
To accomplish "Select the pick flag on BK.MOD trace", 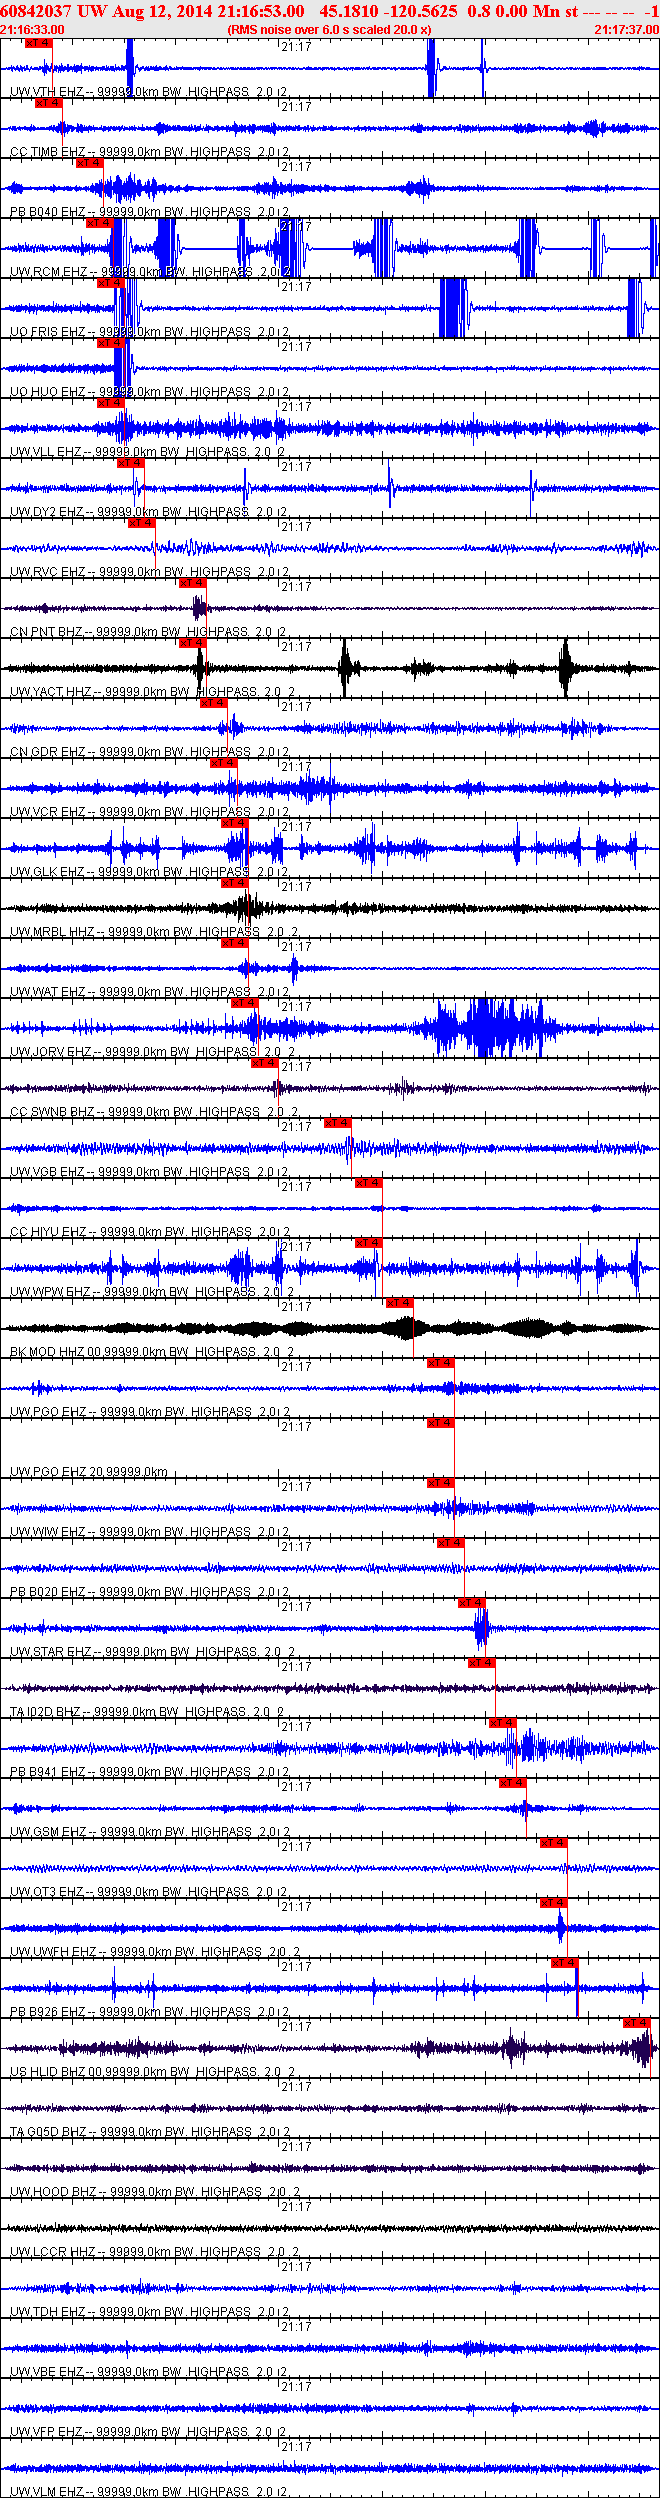I will [400, 1303].
